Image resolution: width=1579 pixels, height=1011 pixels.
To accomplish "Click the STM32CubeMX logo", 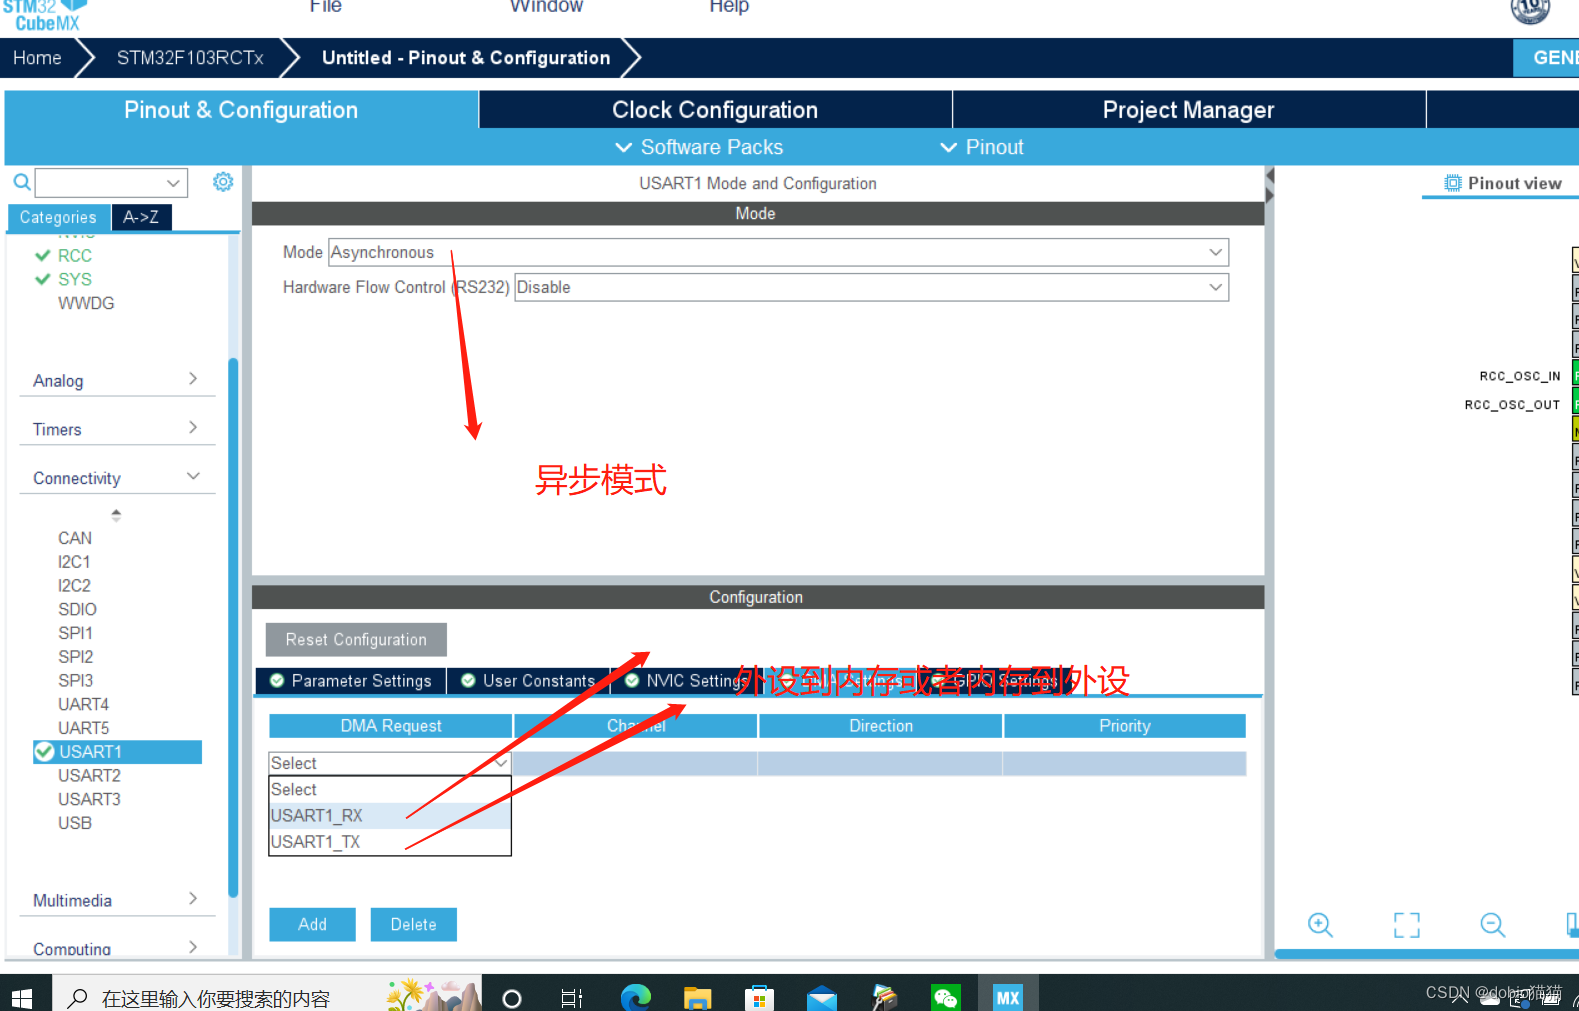I will pos(45,15).
